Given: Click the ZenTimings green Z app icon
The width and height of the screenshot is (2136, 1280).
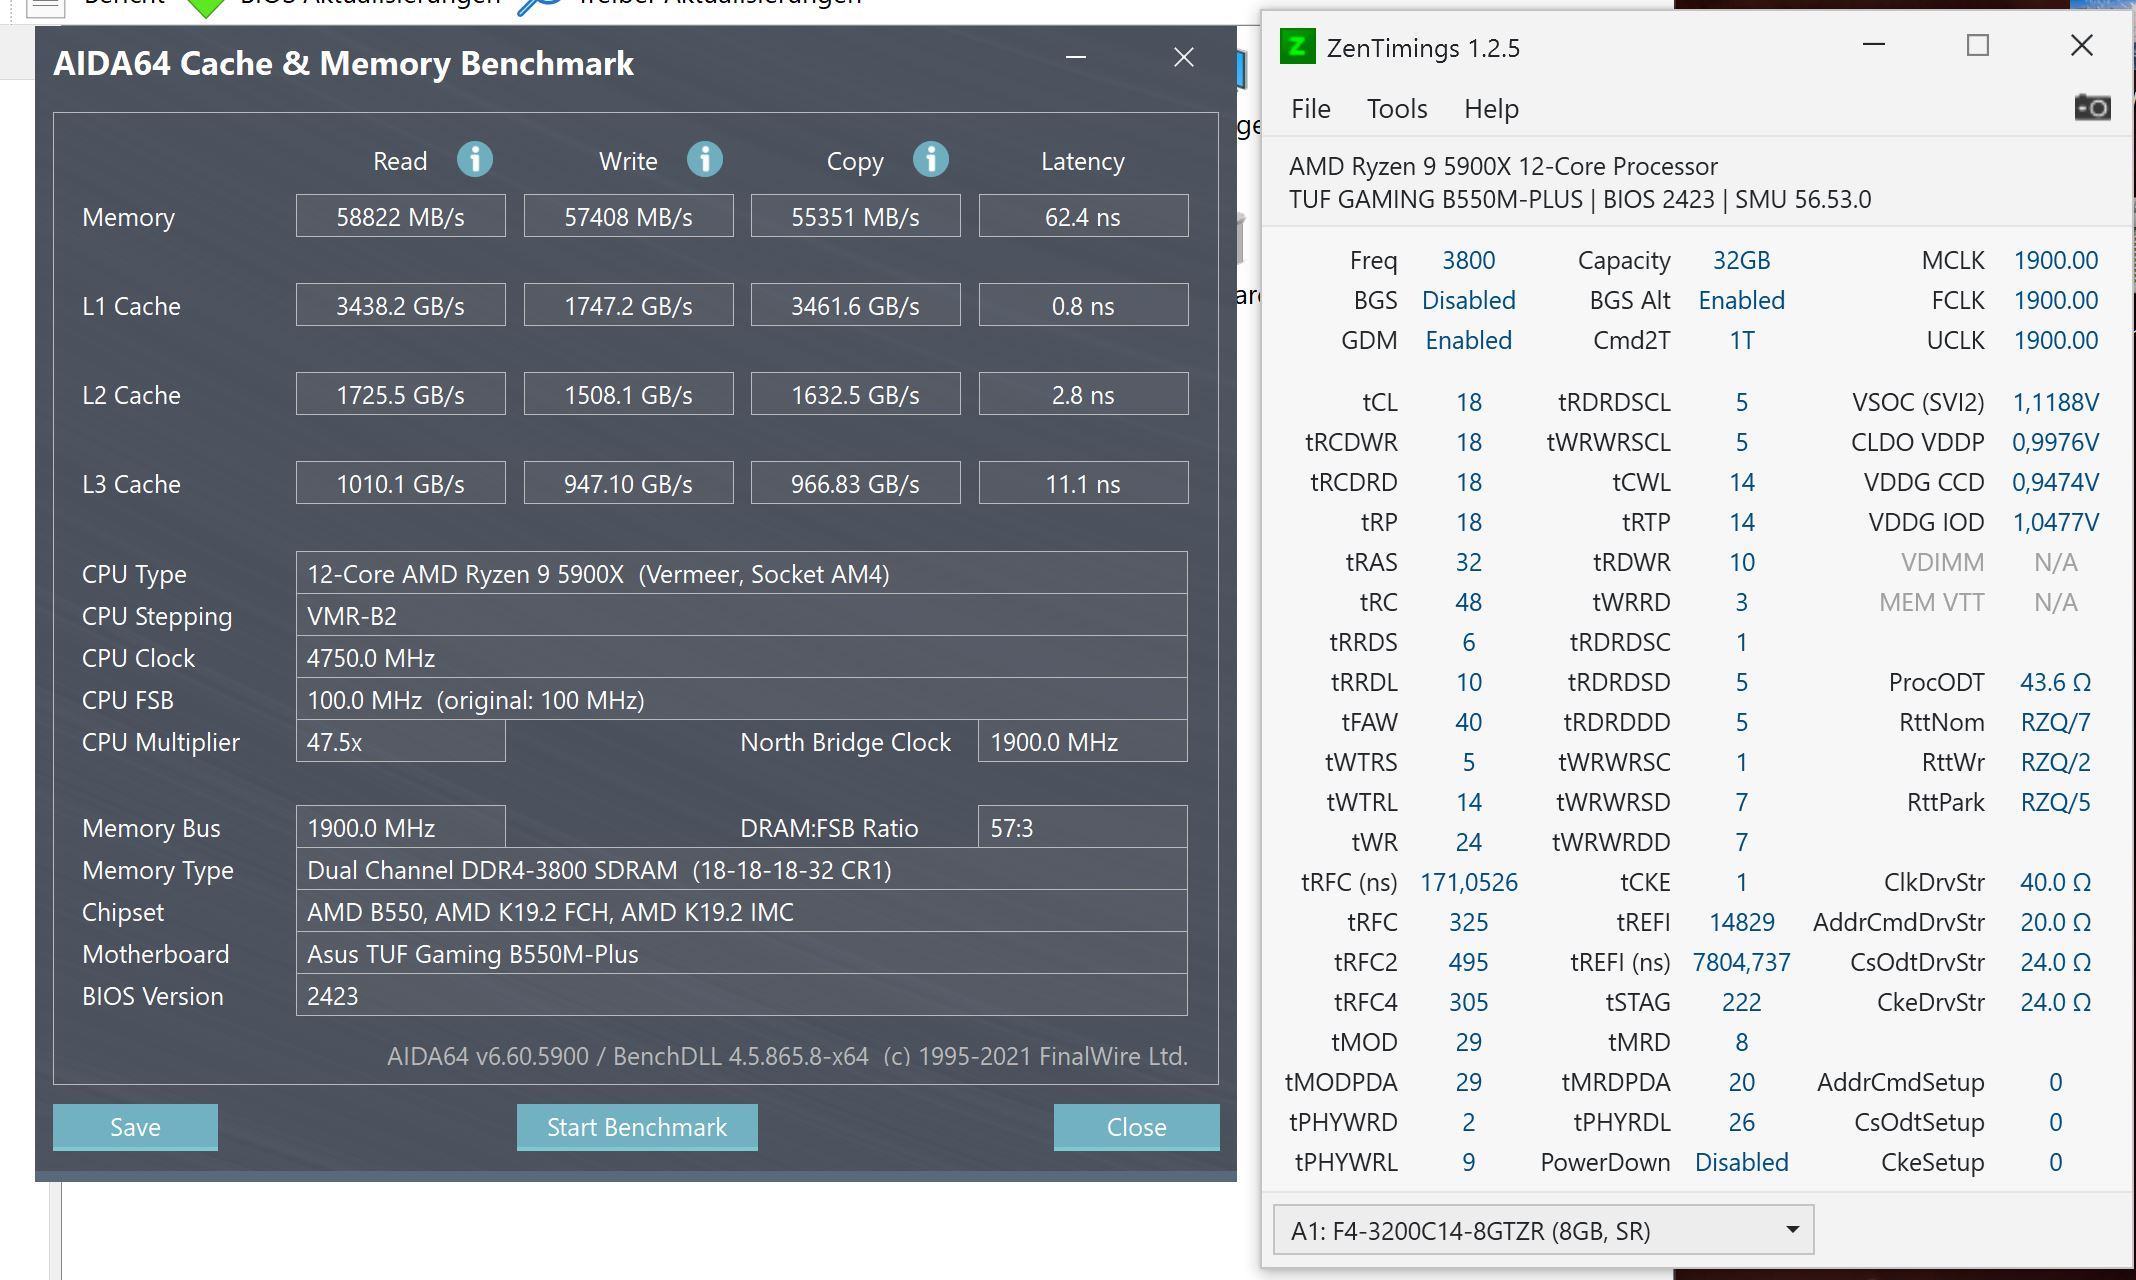Looking at the screenshot, I should coord(1297,47).
